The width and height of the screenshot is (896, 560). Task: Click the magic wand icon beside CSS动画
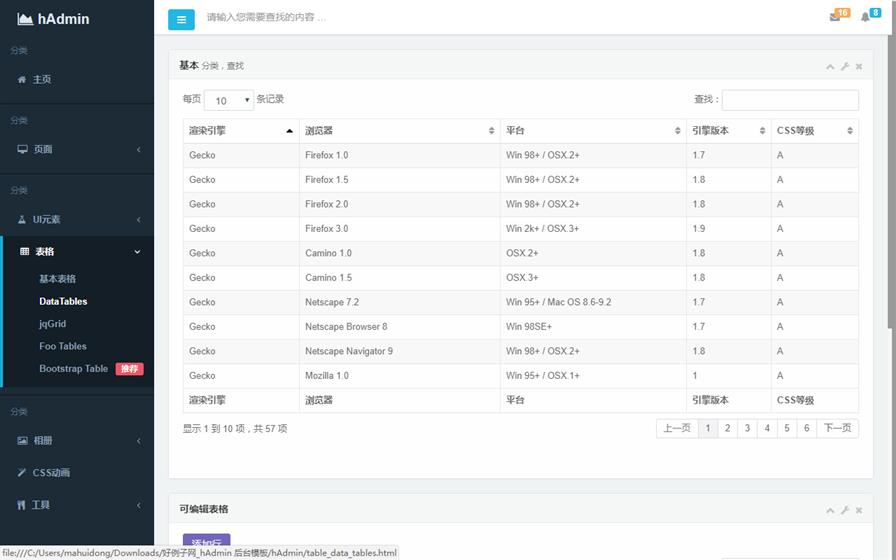[x=22, y=473]
